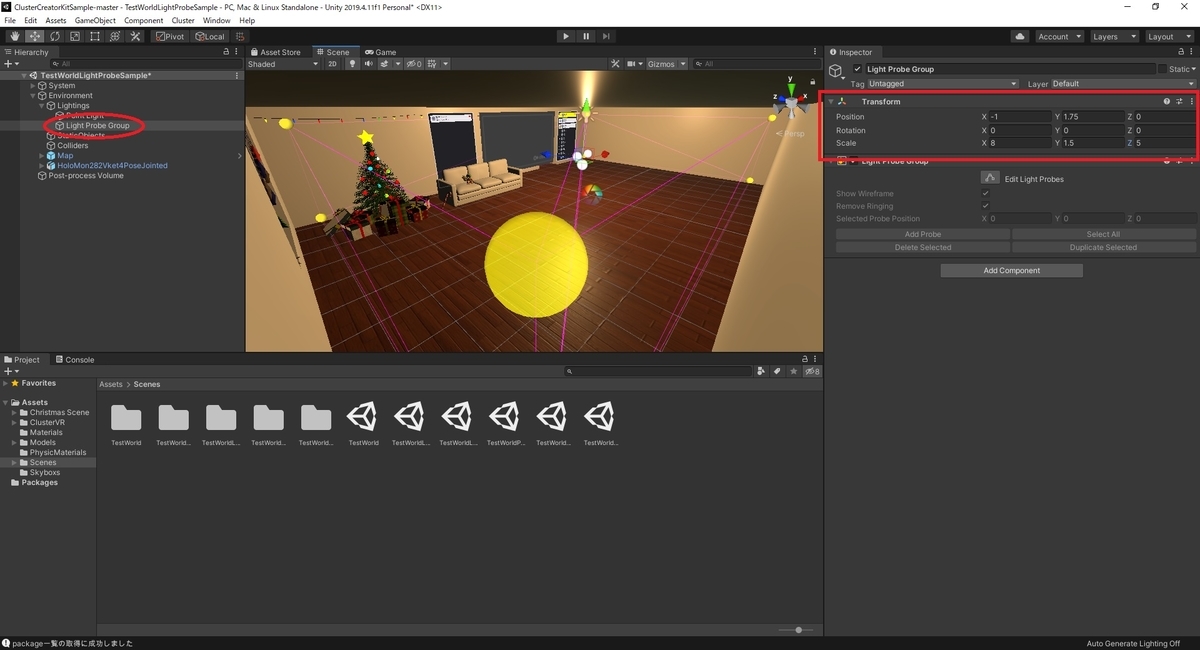Image resolution: width=1200 pixels, height=650 pixels.
Task: Toggle scene lighting bulb icon
Action: tap(352, 64)
